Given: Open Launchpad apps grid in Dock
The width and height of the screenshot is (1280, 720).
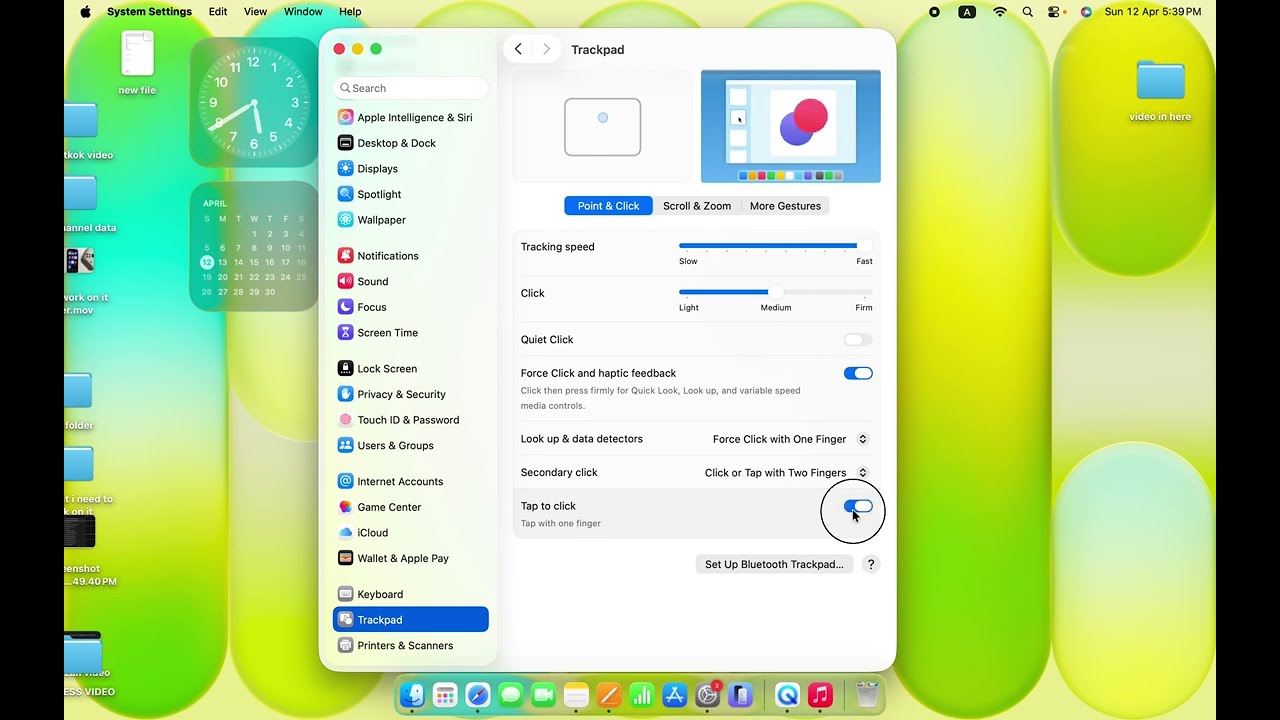Looking at the screenshot, I should [x=445, y=695].
